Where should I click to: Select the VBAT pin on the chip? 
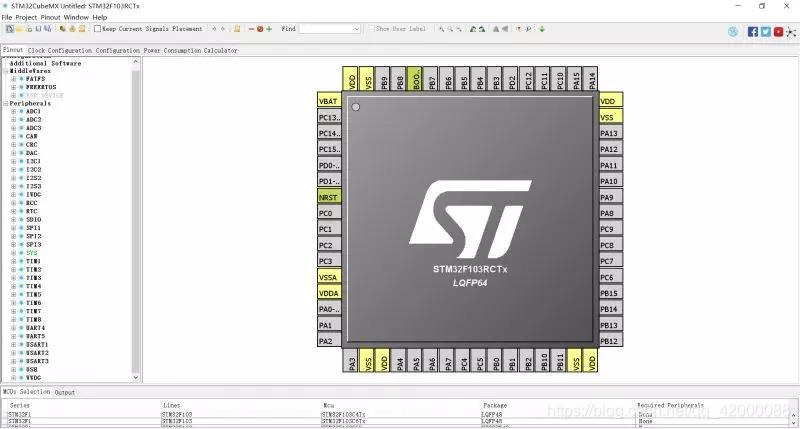tap(329, 101)
